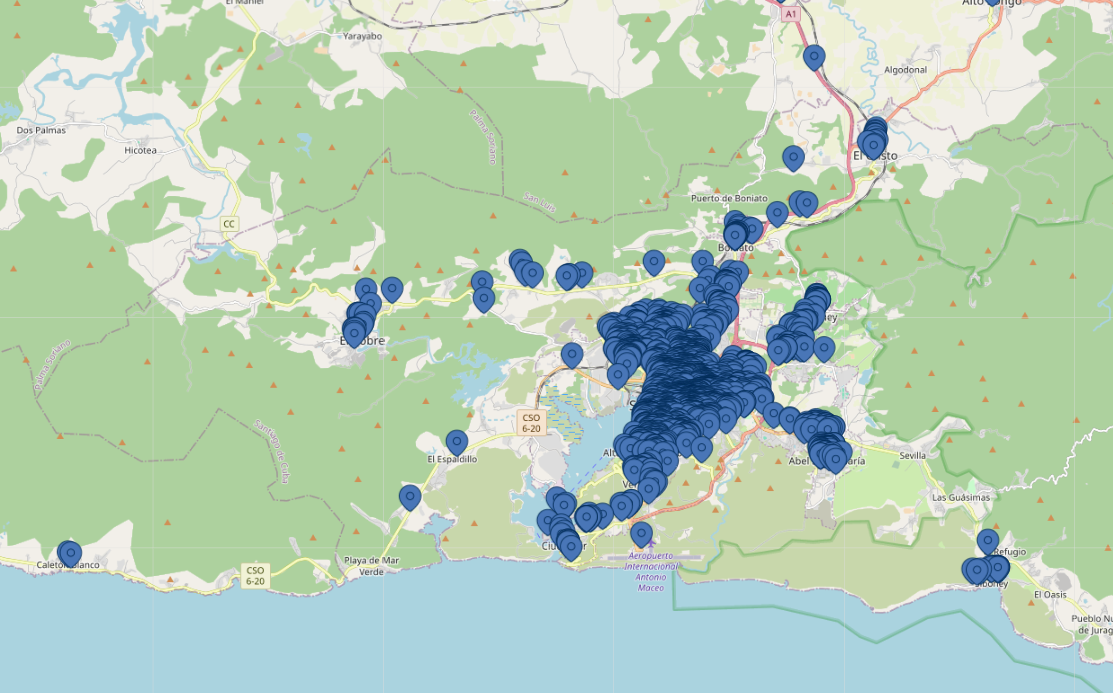Click the Las Guásimas place label
This screenshot has height=693, width=1113.
tap(961, 497)
